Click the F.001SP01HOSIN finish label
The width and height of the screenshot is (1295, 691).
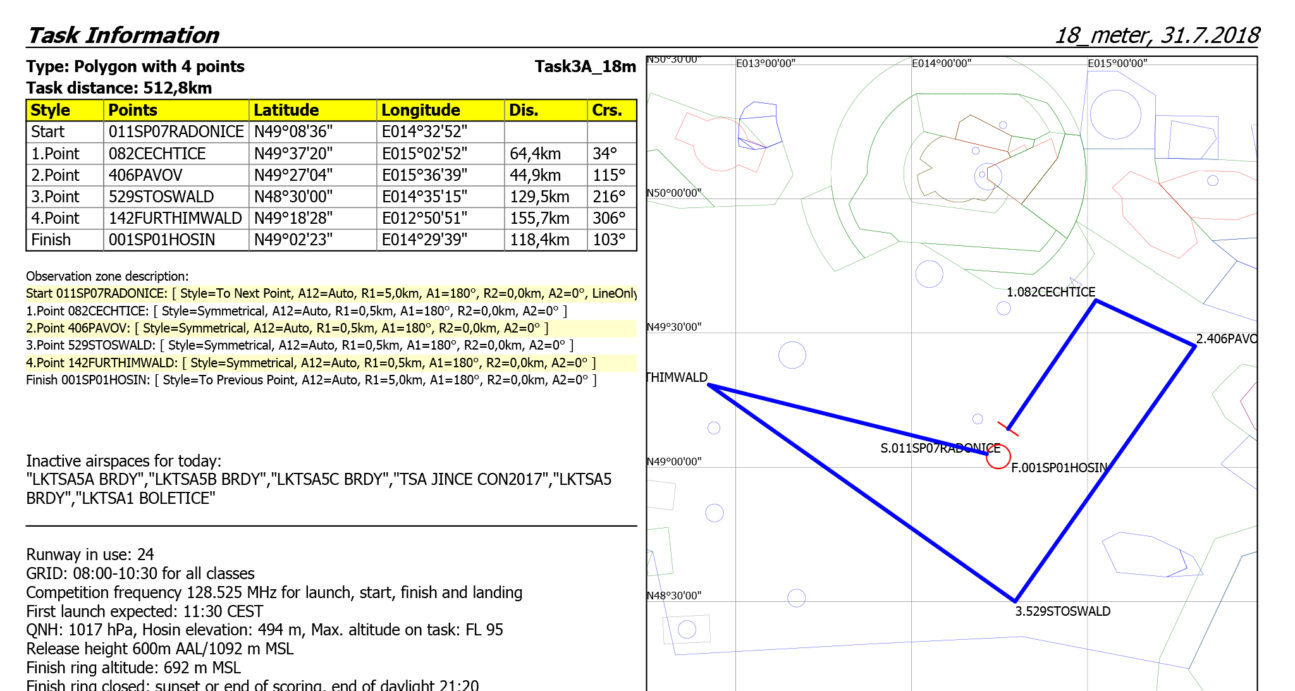(1060, 467)
